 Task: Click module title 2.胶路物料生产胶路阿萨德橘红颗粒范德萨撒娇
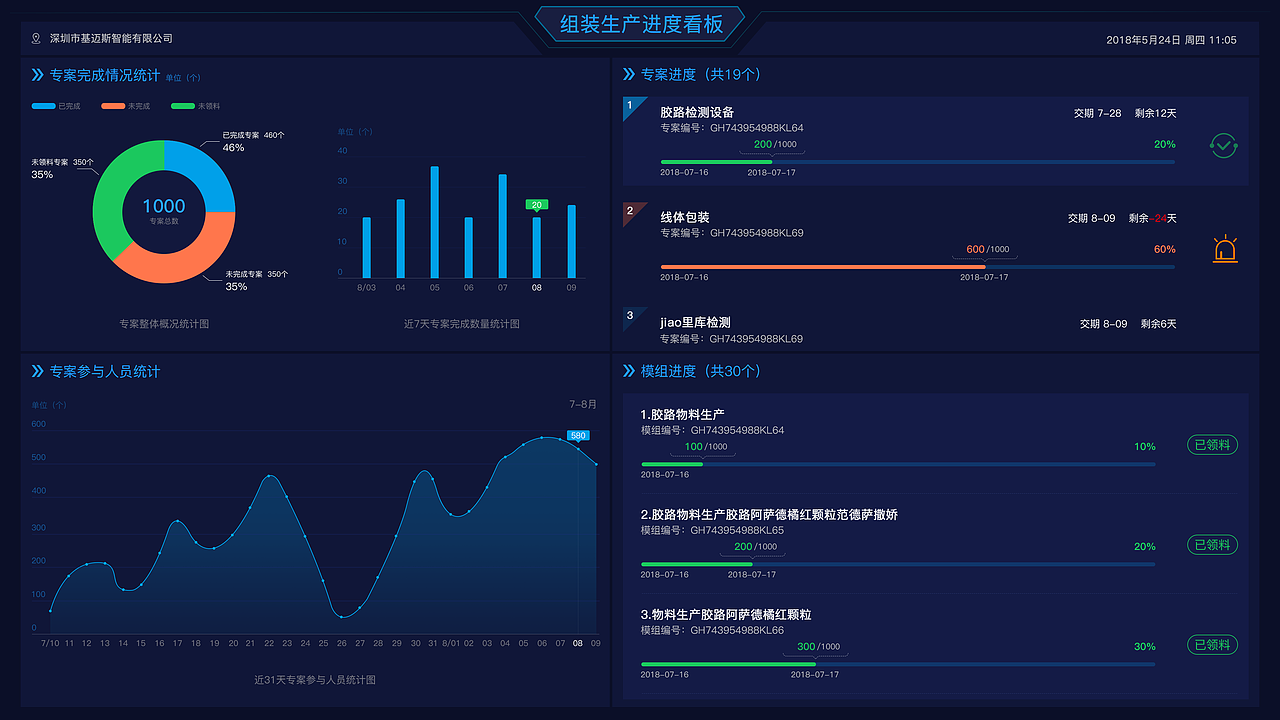[x=769, y=514]
